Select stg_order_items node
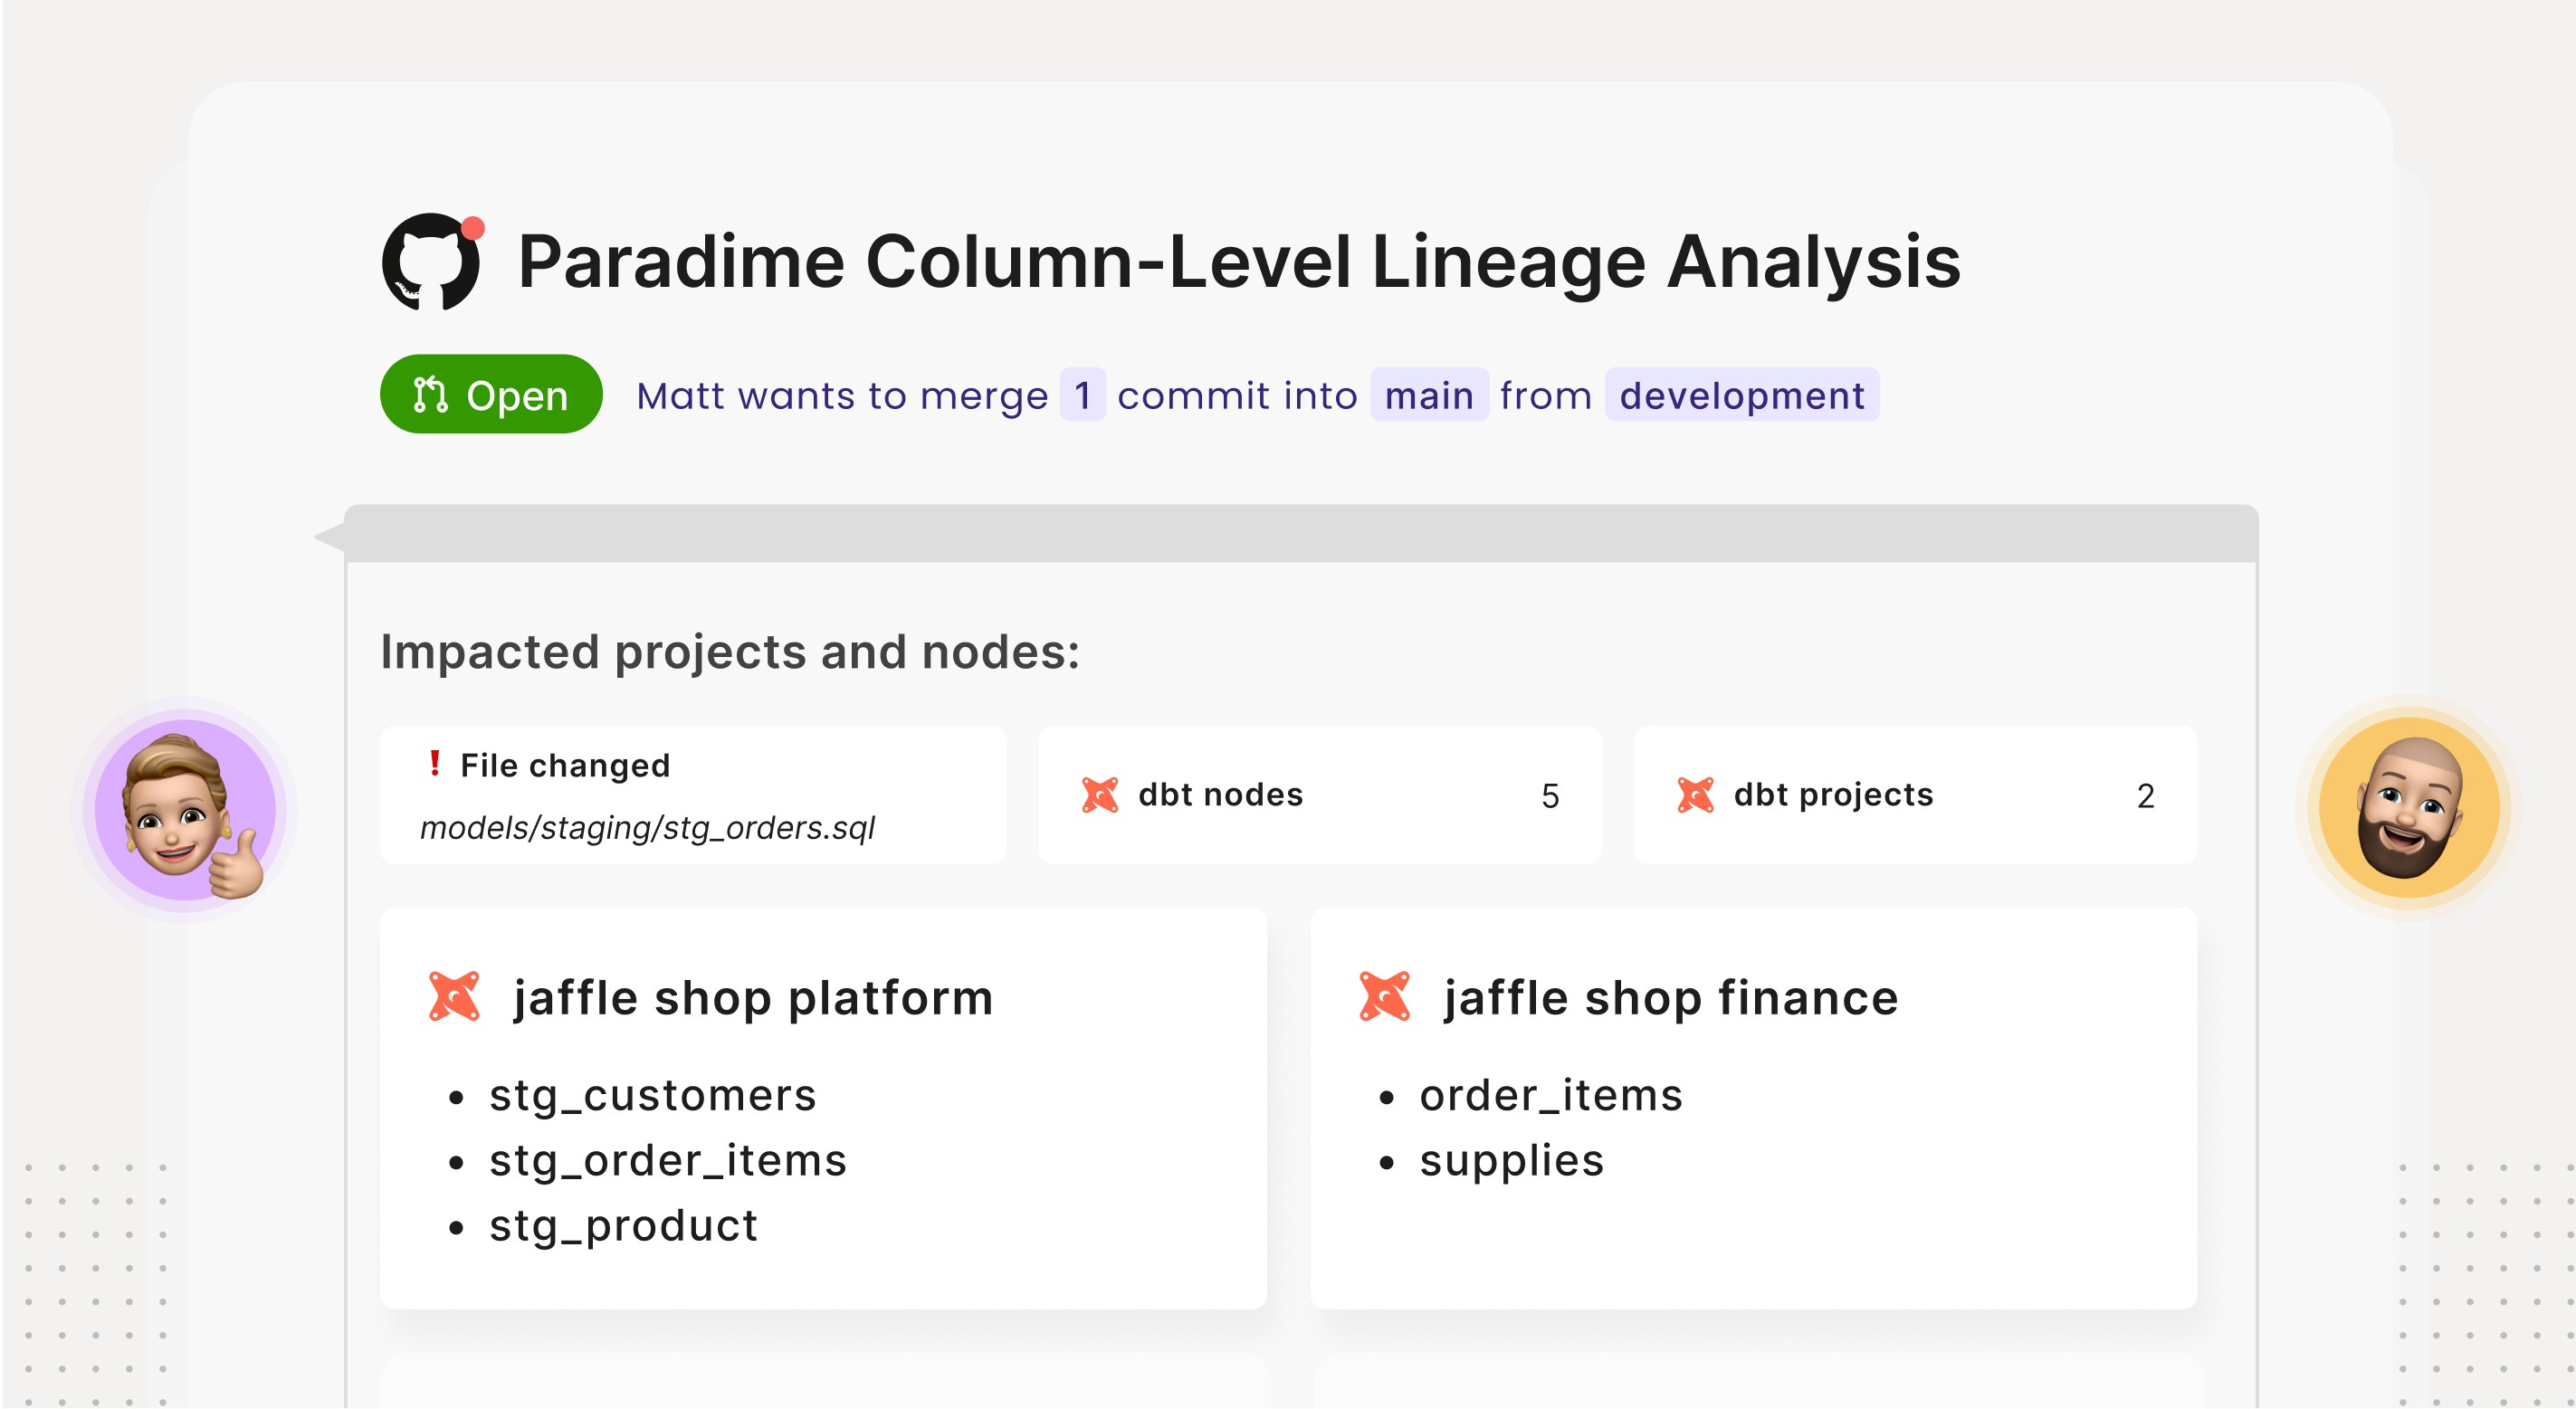This screenshot has width=2576, height=1409. (667, 1160)
